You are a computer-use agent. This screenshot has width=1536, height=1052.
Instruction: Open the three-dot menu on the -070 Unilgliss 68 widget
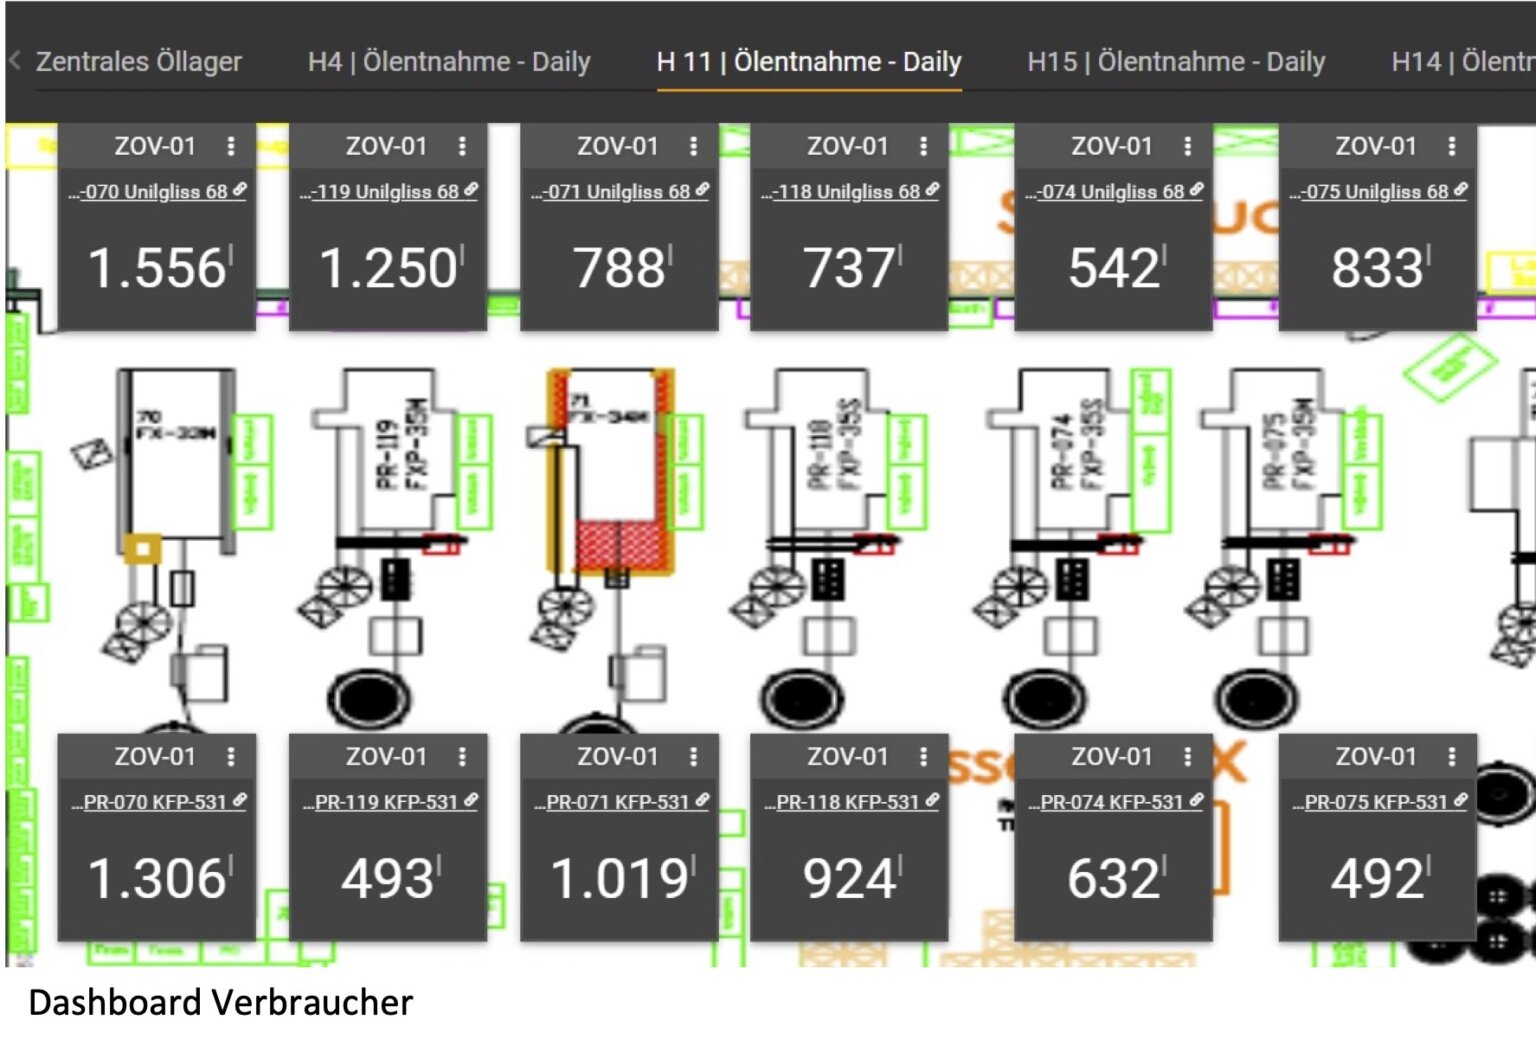[x=231, y=146]
